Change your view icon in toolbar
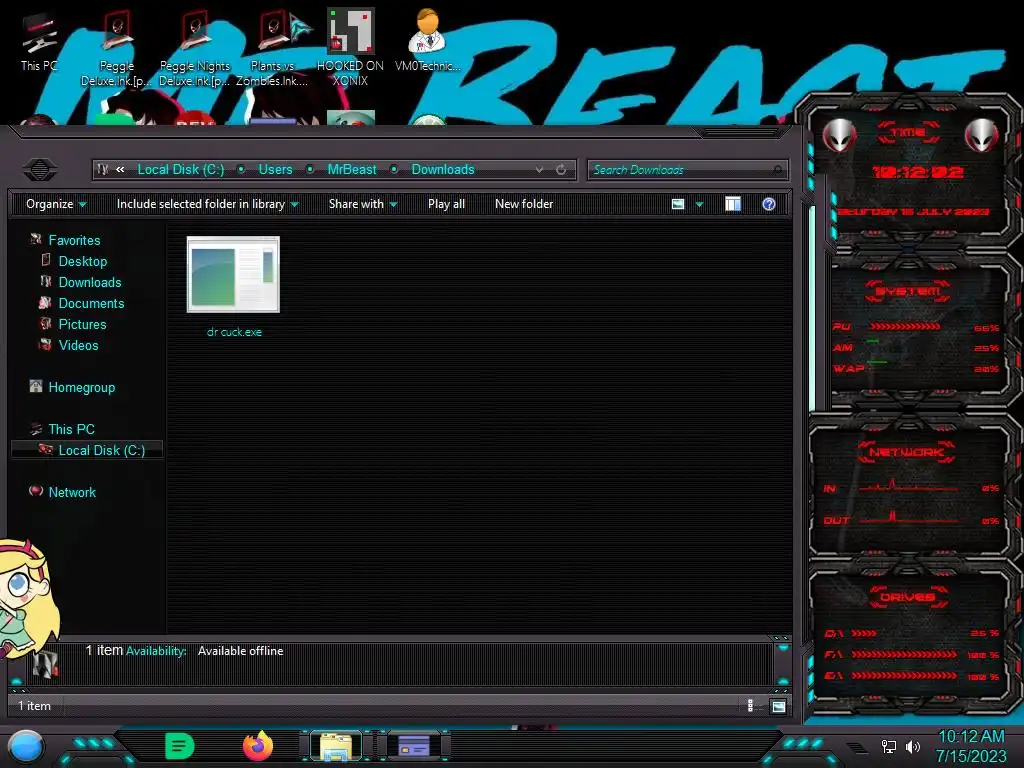The width and height of the screenshot is (1024, 768). 678,204
